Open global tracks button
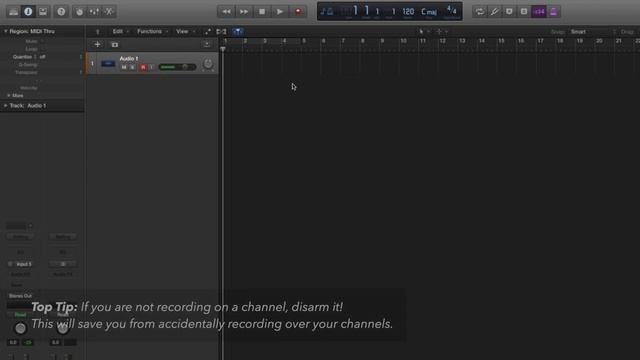This screenshot has width=640, height=360. point(207,44)
